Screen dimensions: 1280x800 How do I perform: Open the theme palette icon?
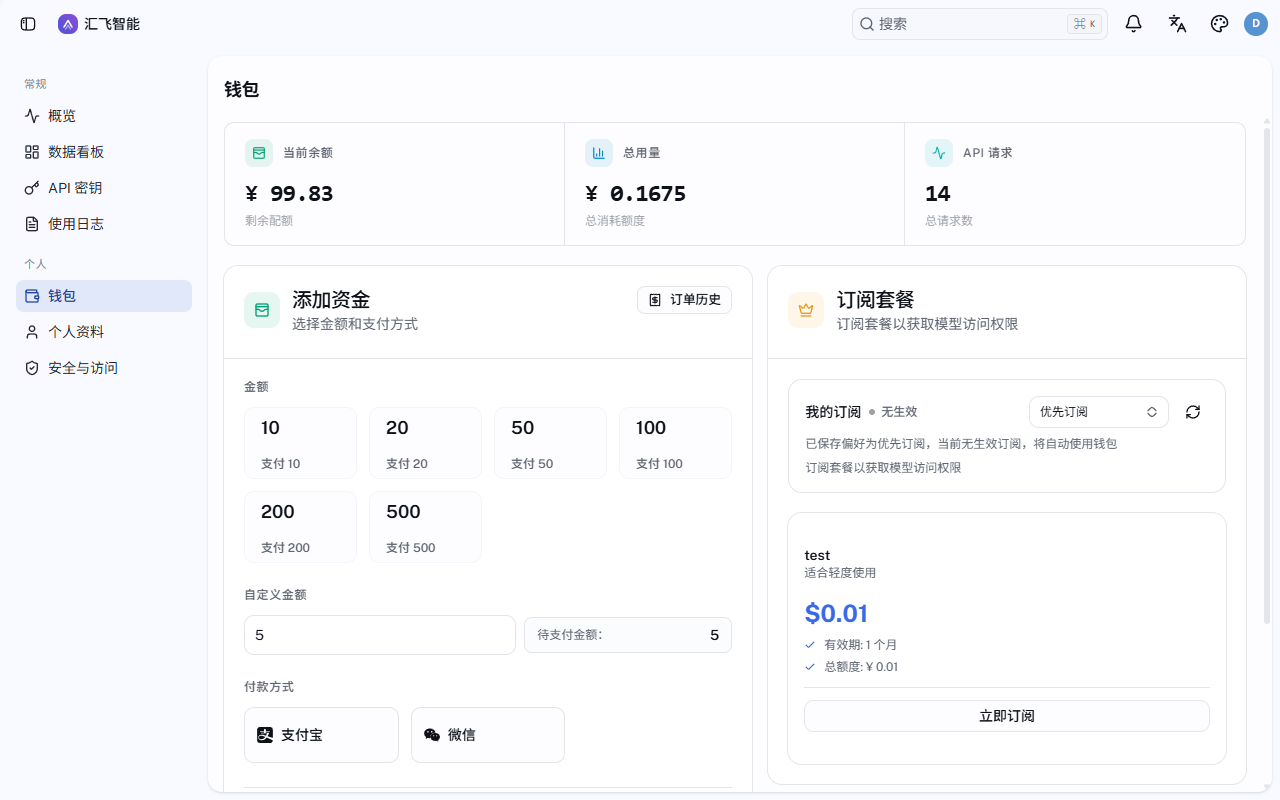[1219, 24]
